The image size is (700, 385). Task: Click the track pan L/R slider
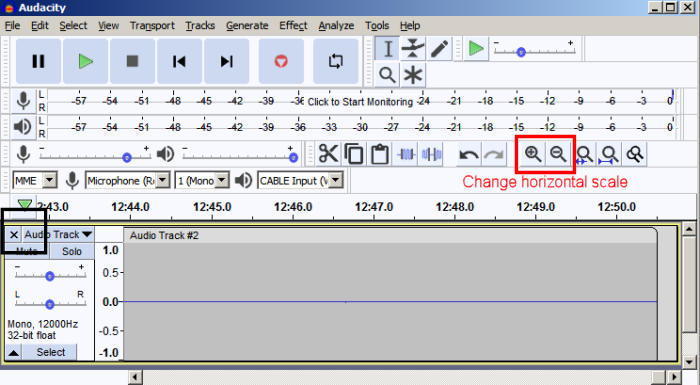point(50,304)
